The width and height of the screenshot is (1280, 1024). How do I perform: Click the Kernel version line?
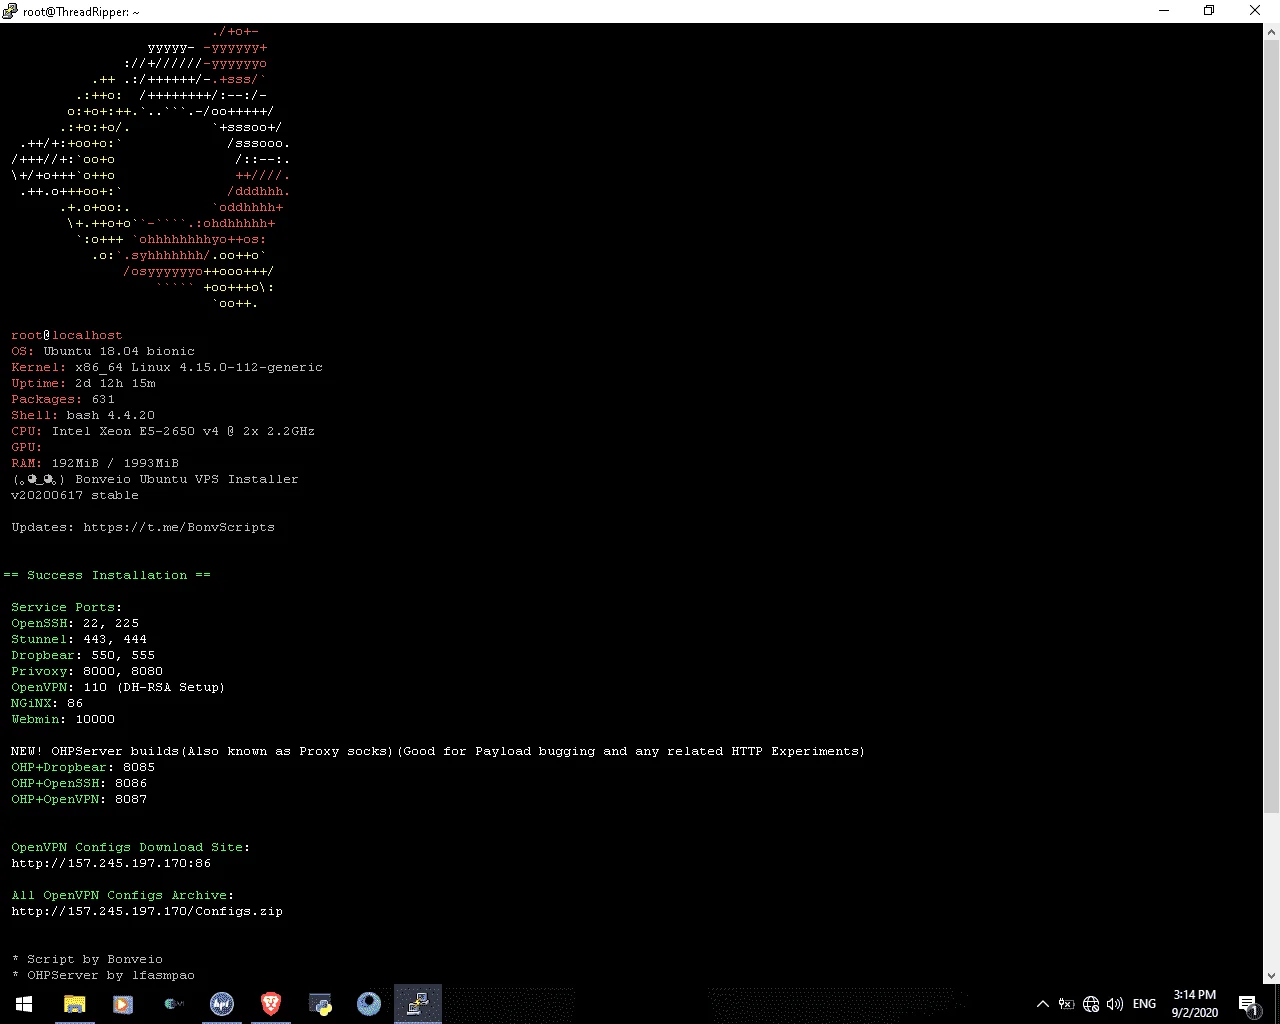(x=167, y=367)
